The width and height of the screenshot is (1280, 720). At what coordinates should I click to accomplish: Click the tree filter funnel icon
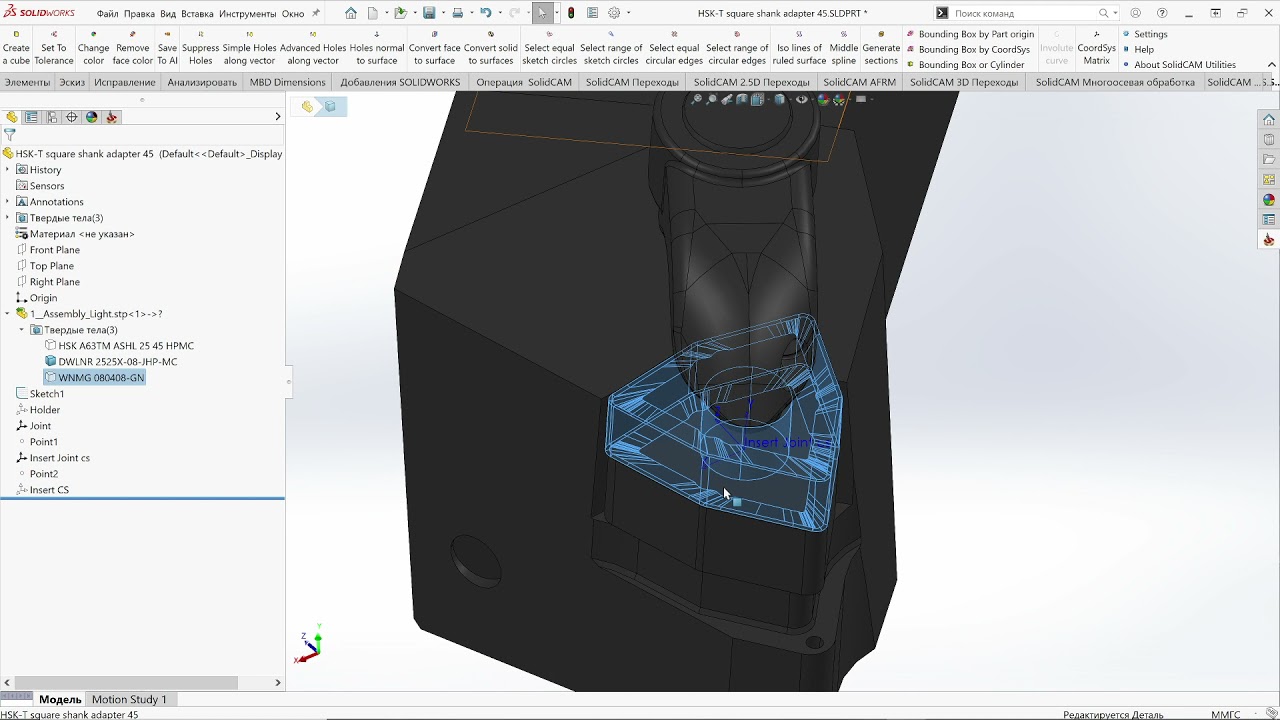click(x=10, y=134)
